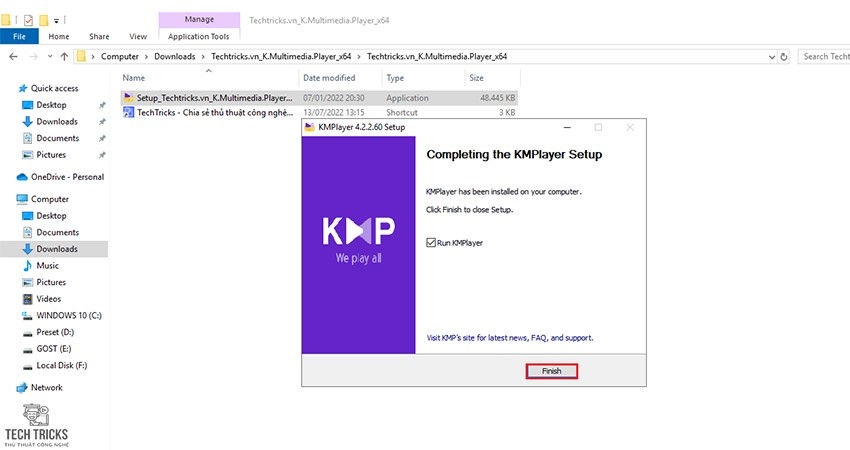
Task: Select the Manage contextual tab
Action: point(199,19)
